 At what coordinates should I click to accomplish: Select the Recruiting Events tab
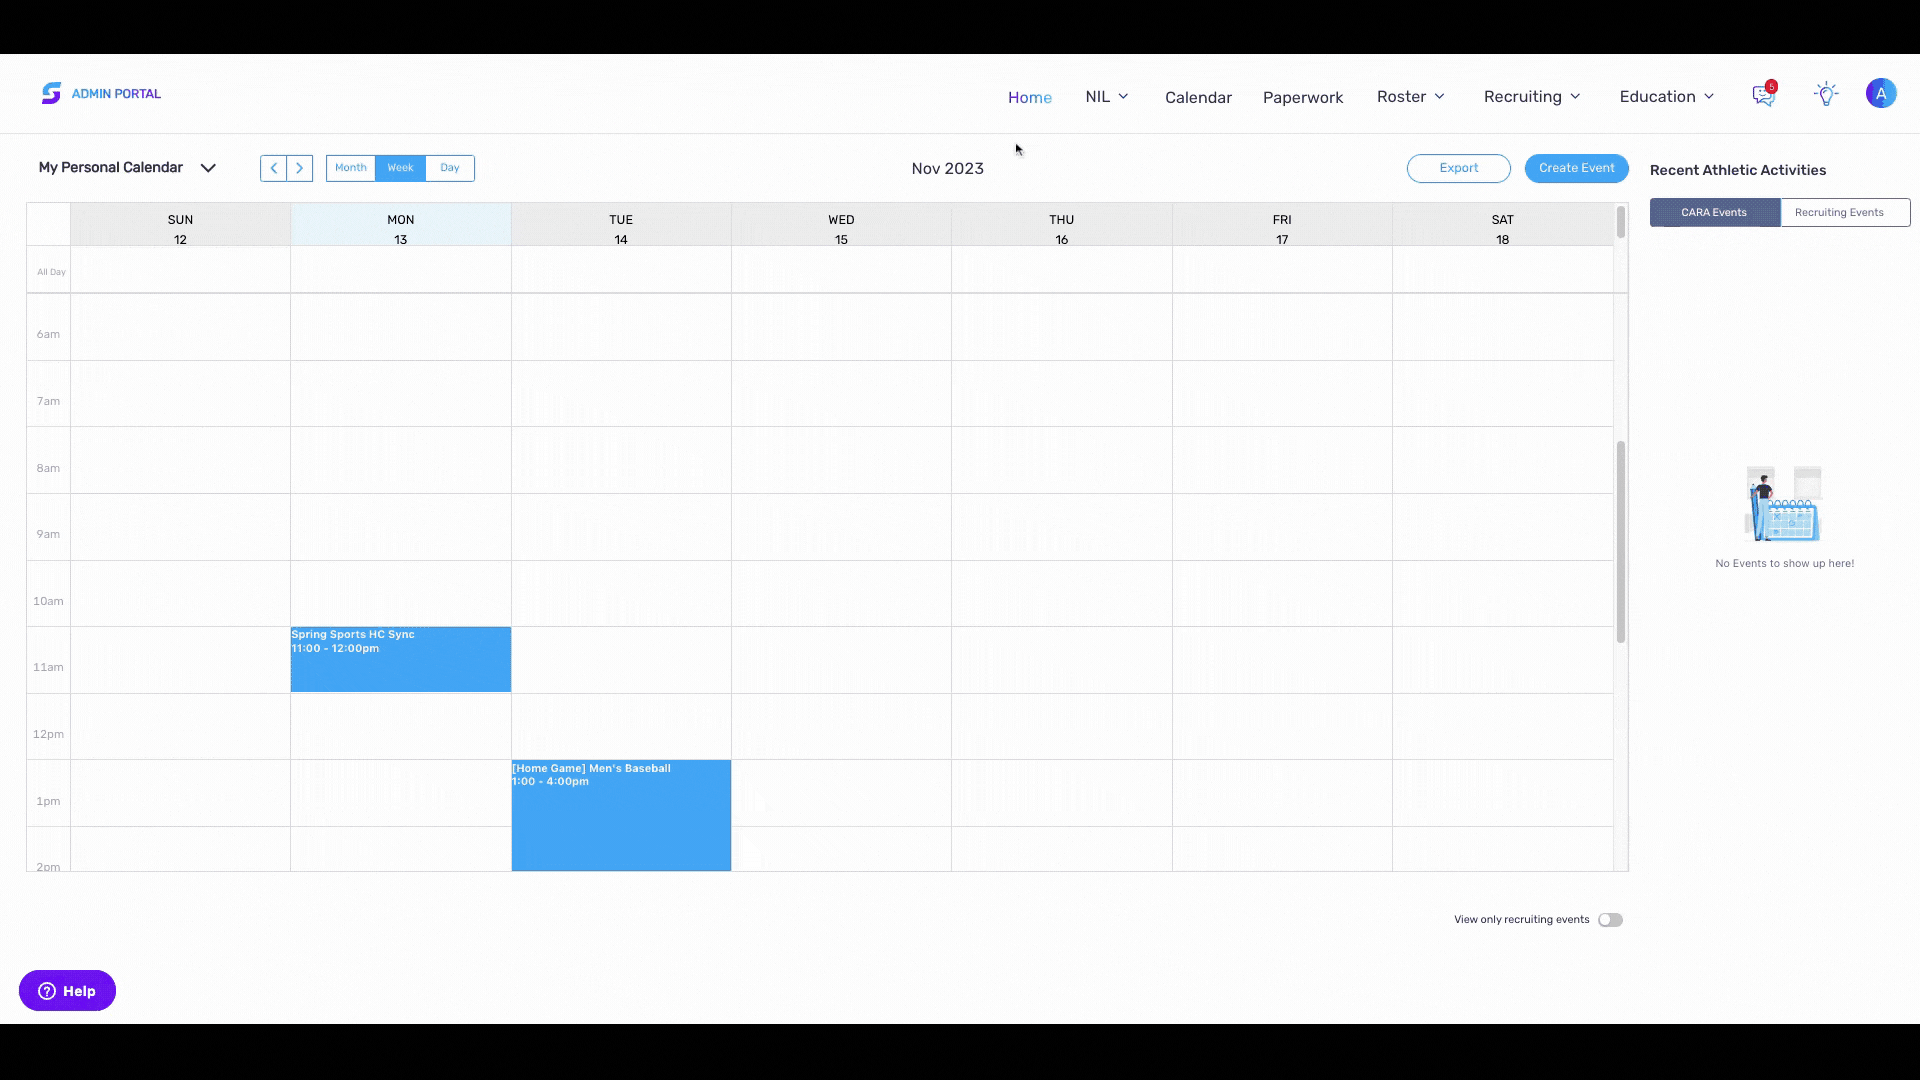pos(1845,212)
